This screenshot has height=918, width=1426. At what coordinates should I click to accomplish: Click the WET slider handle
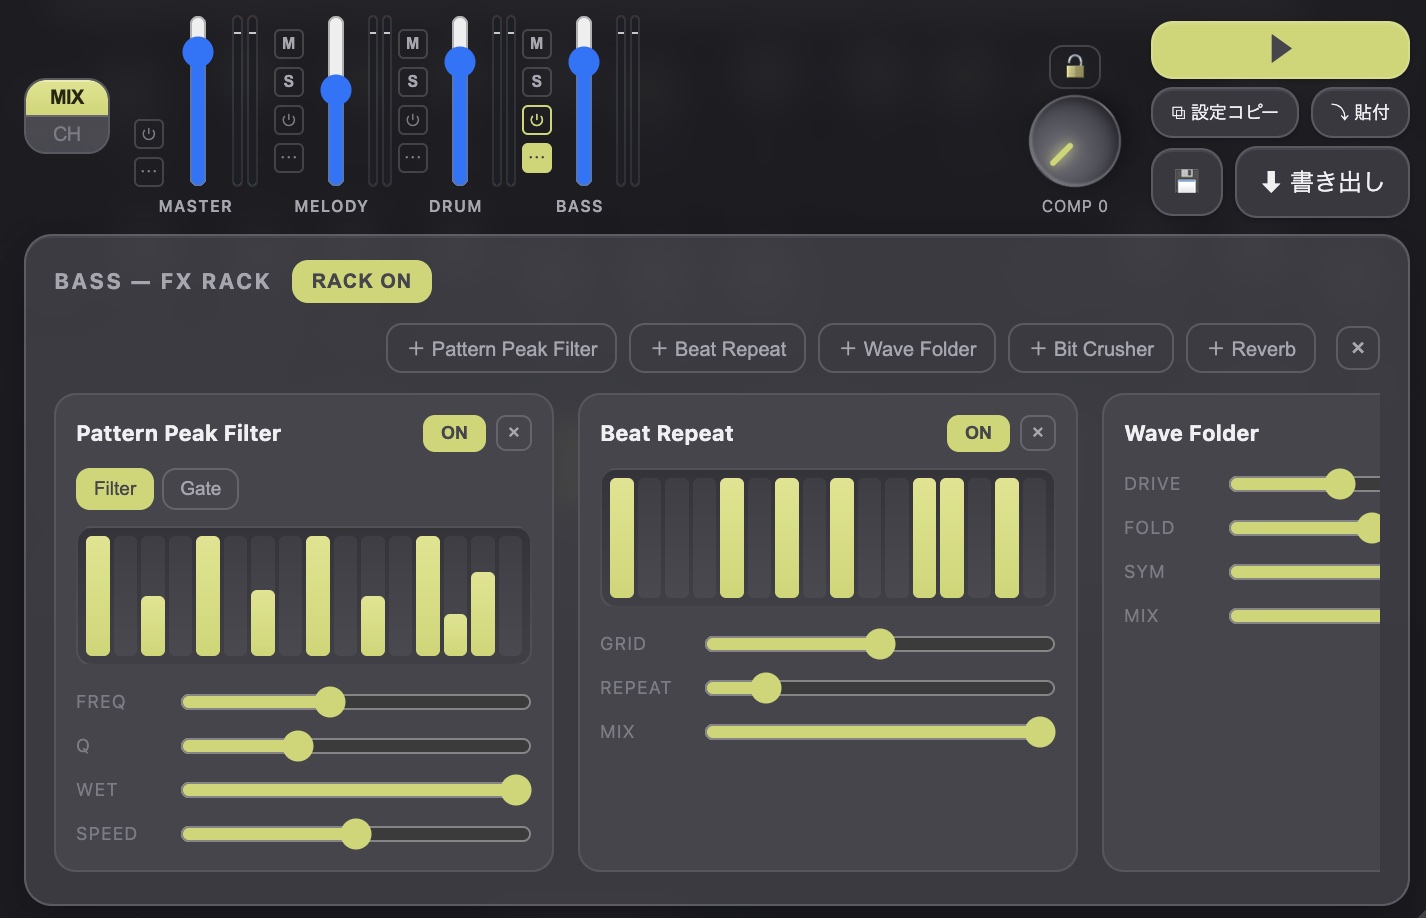[516, 790]
